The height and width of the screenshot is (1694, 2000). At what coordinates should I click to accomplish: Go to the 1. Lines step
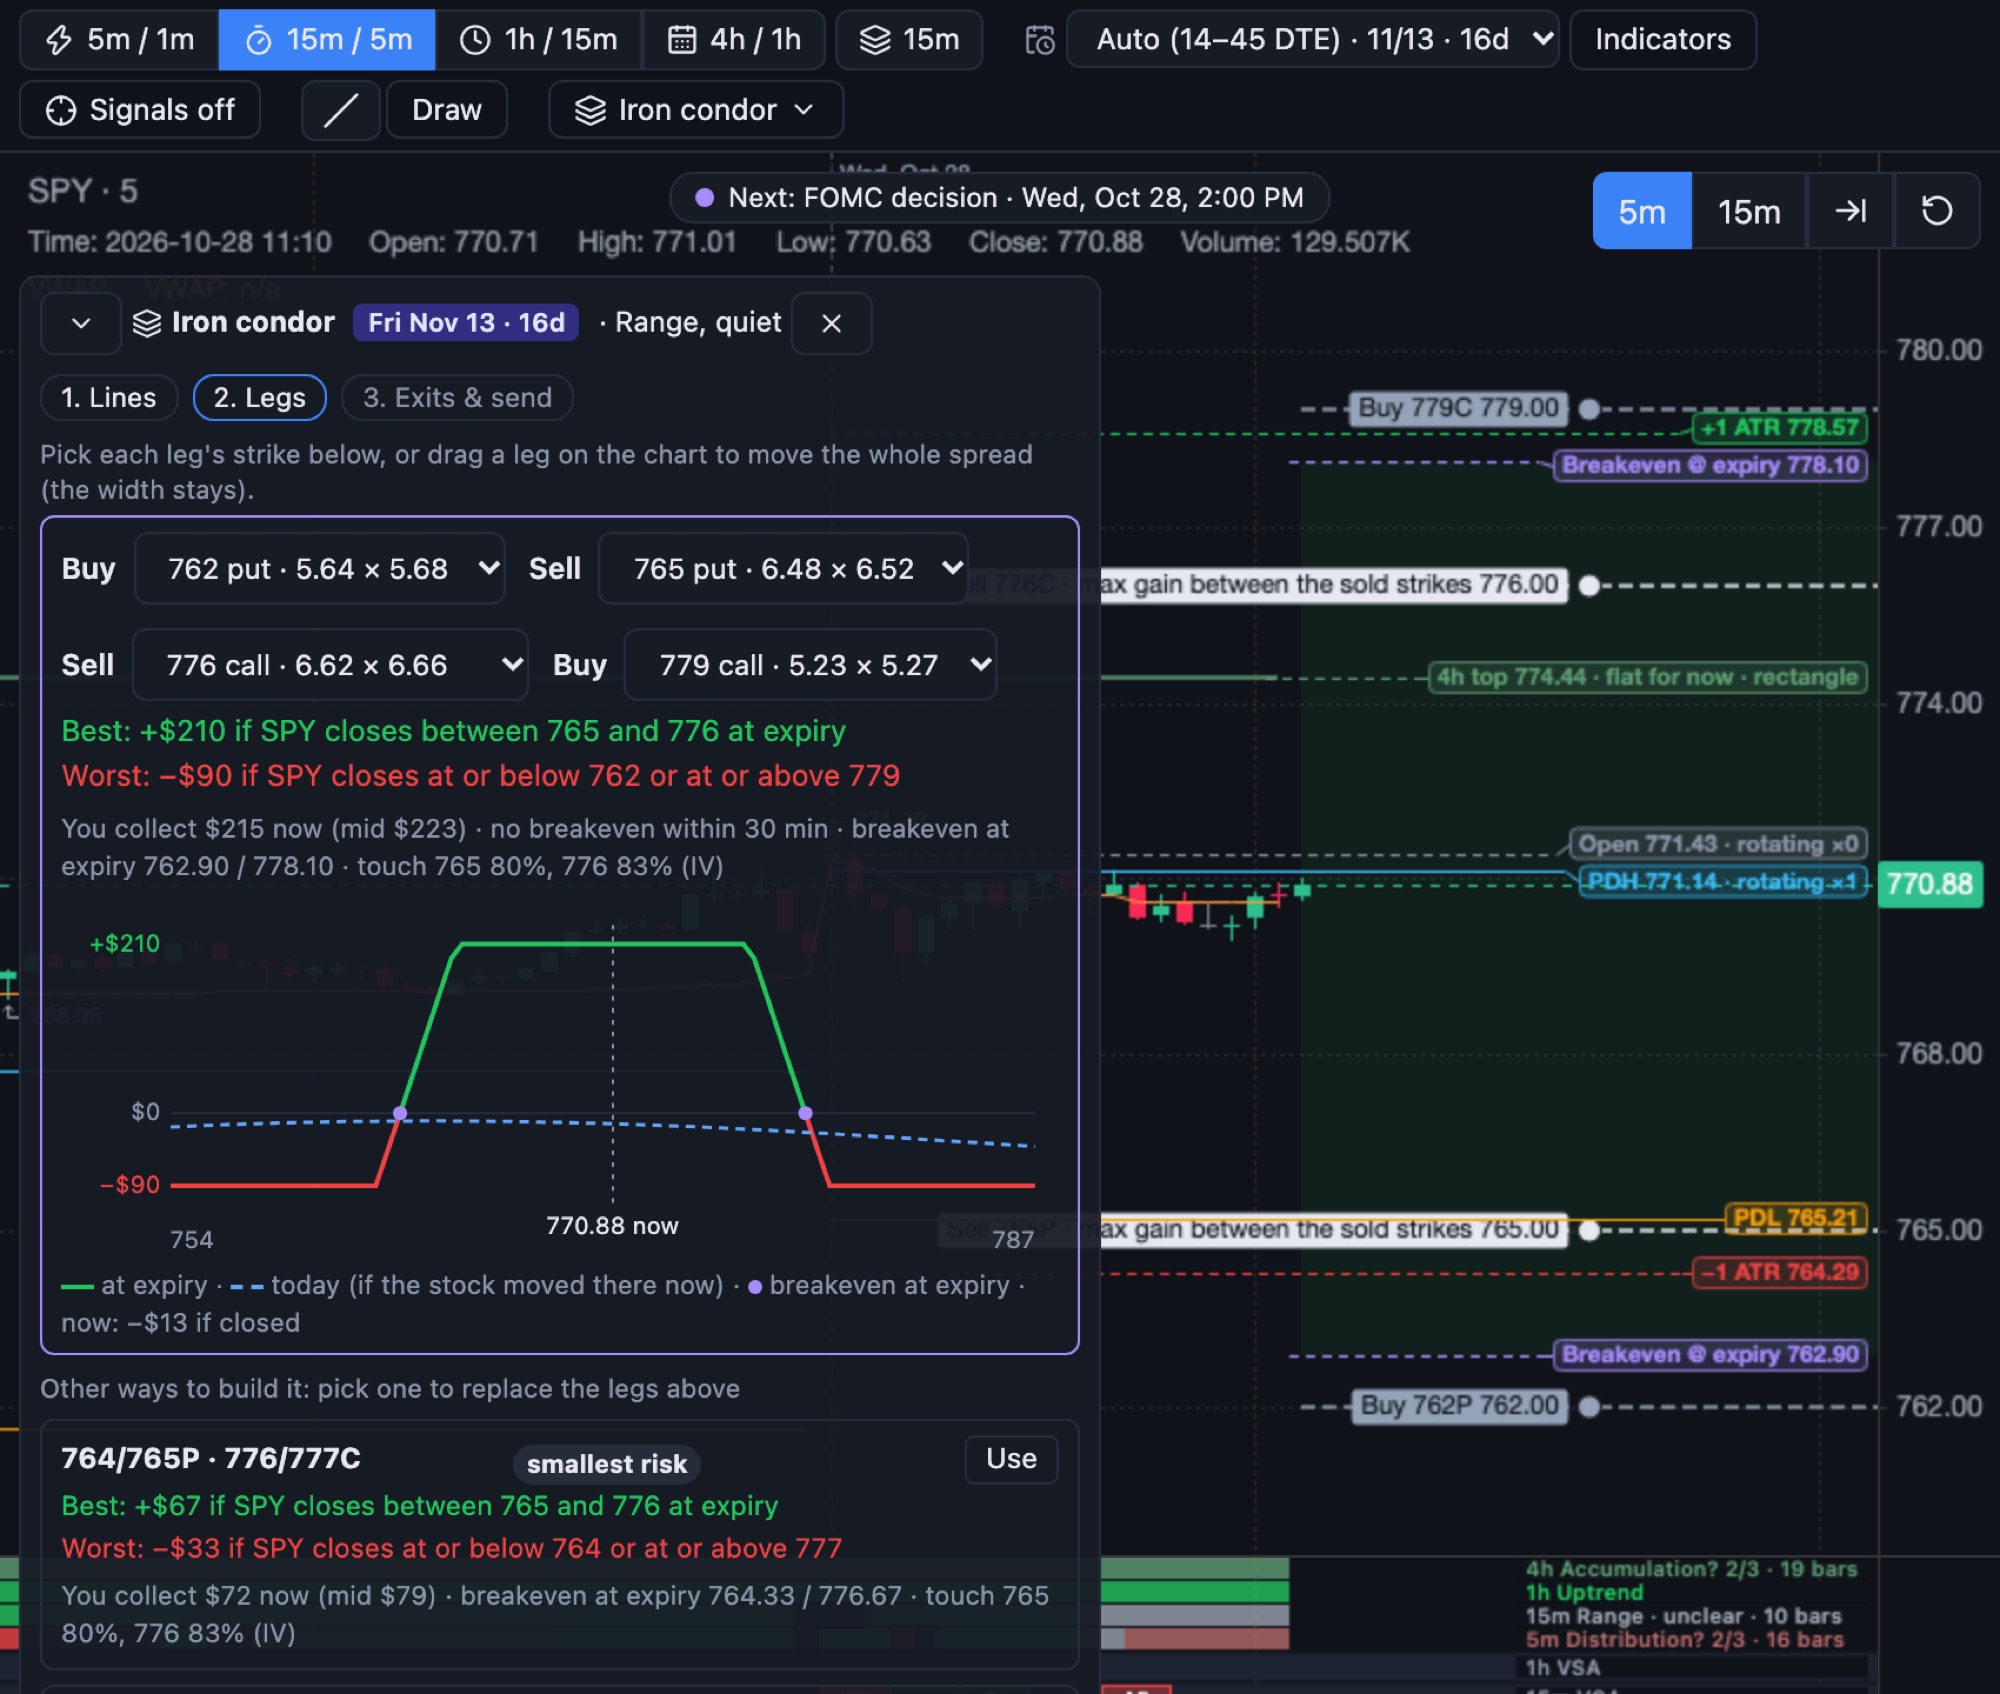(109, 398)
